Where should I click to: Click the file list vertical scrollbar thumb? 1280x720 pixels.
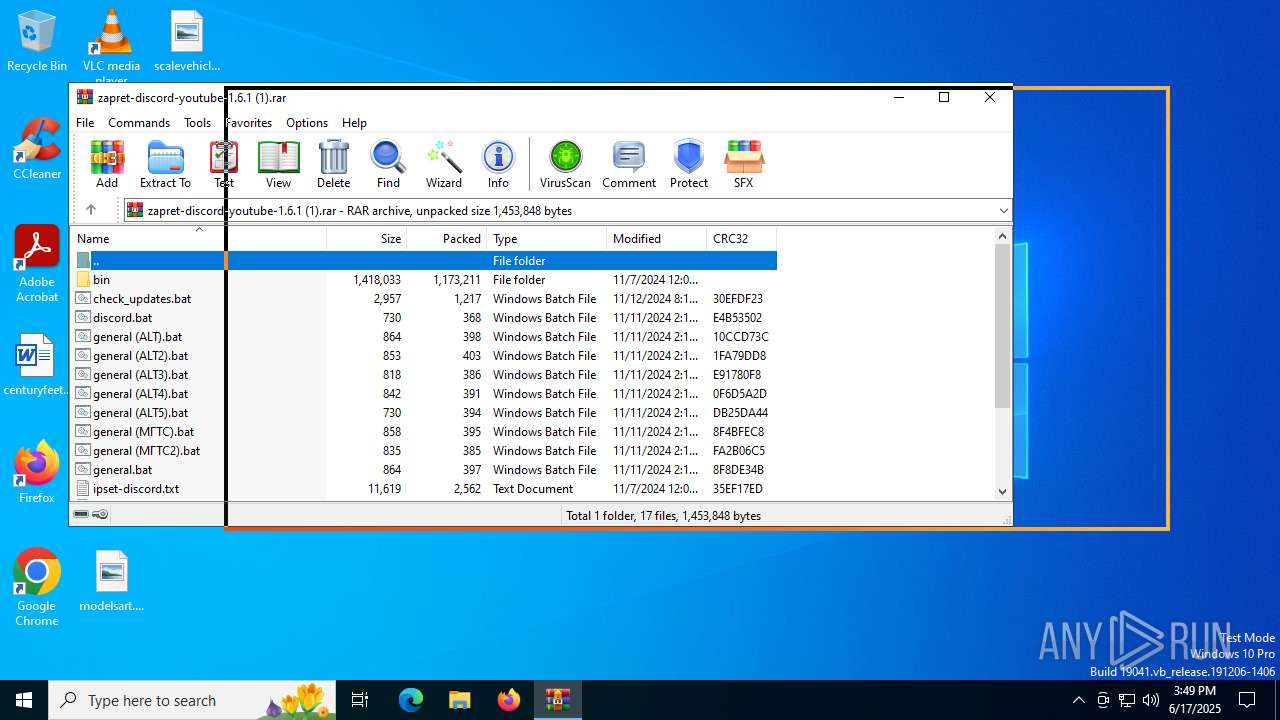1003,326
